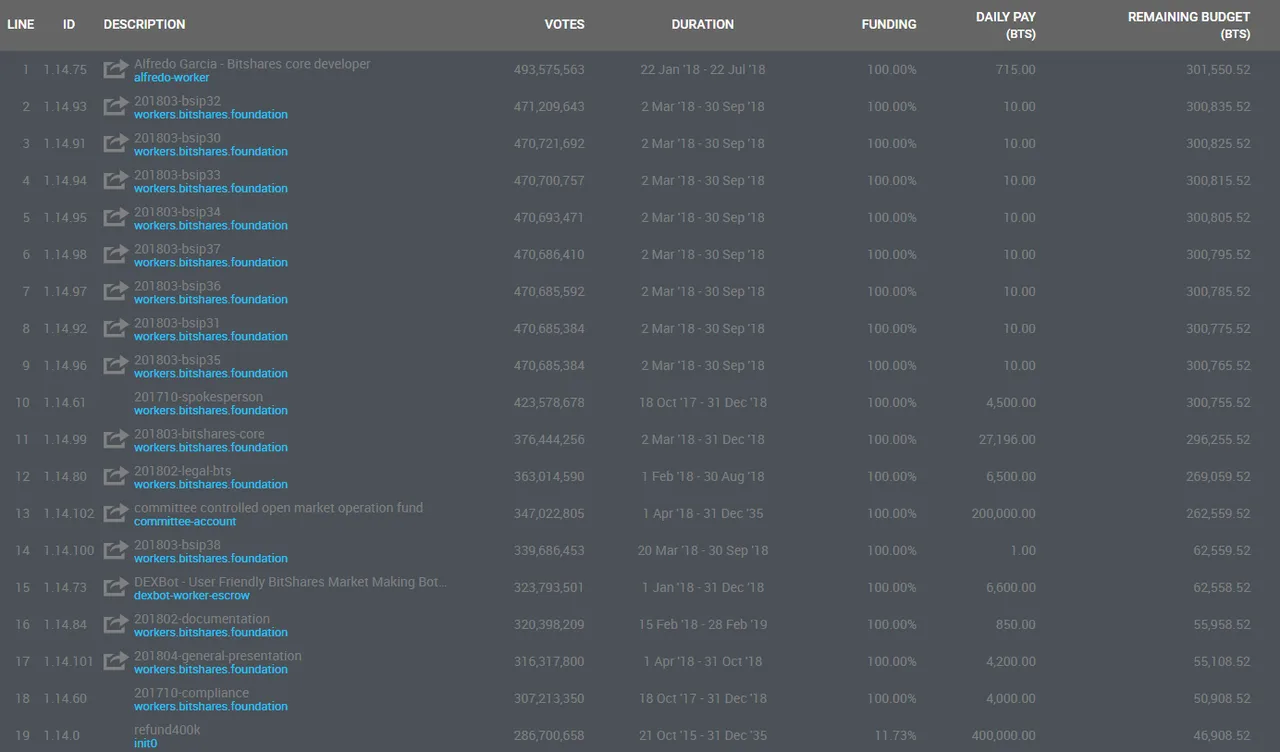The width and height of the screenshot is (1280, 752).
Task: Sort by DAILY PAY (BTS) header
Action: coord(1006,25)
